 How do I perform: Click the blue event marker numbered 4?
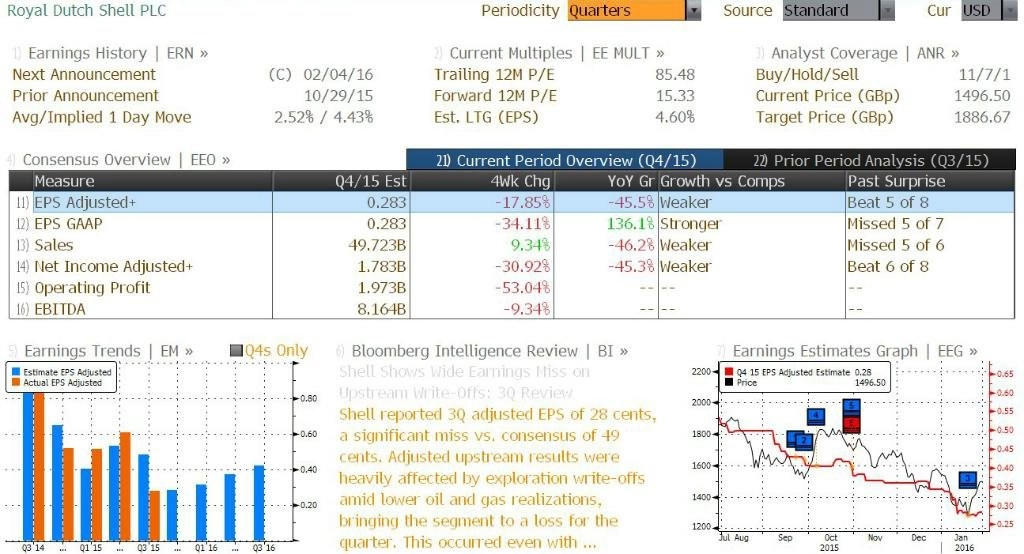816,416
